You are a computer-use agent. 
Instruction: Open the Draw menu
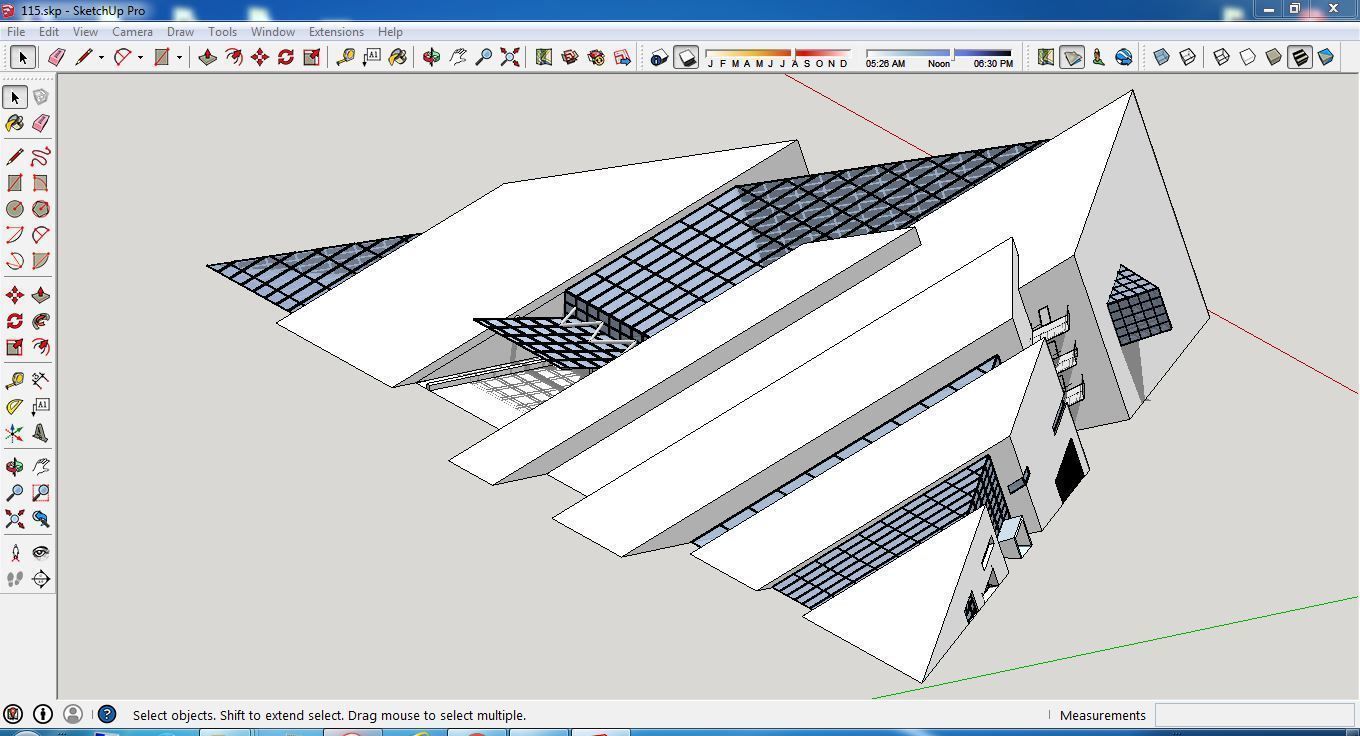[180, 32]
